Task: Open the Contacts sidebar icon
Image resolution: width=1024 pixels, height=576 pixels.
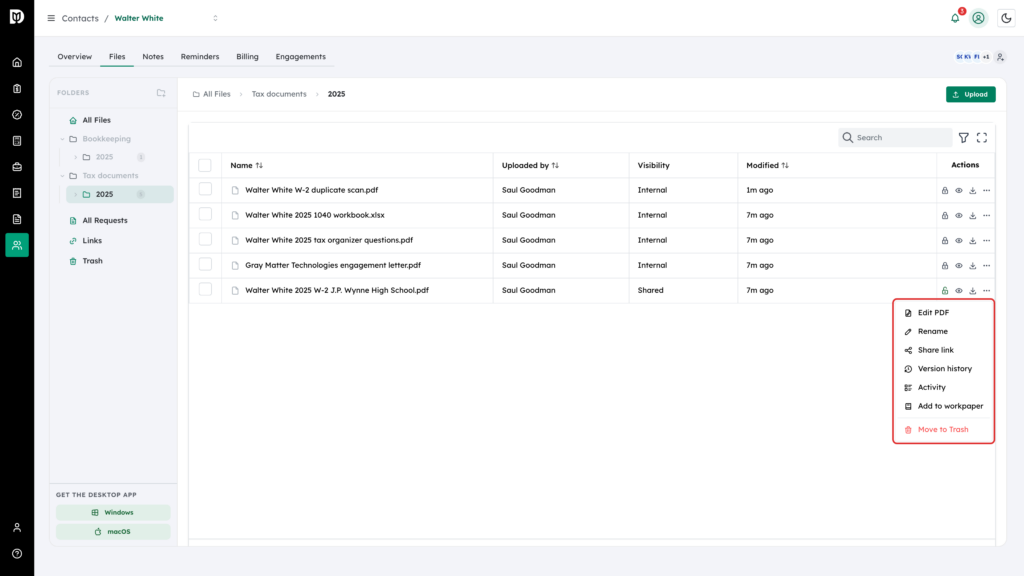Action: pyautogui.click(x=17, y=245)
